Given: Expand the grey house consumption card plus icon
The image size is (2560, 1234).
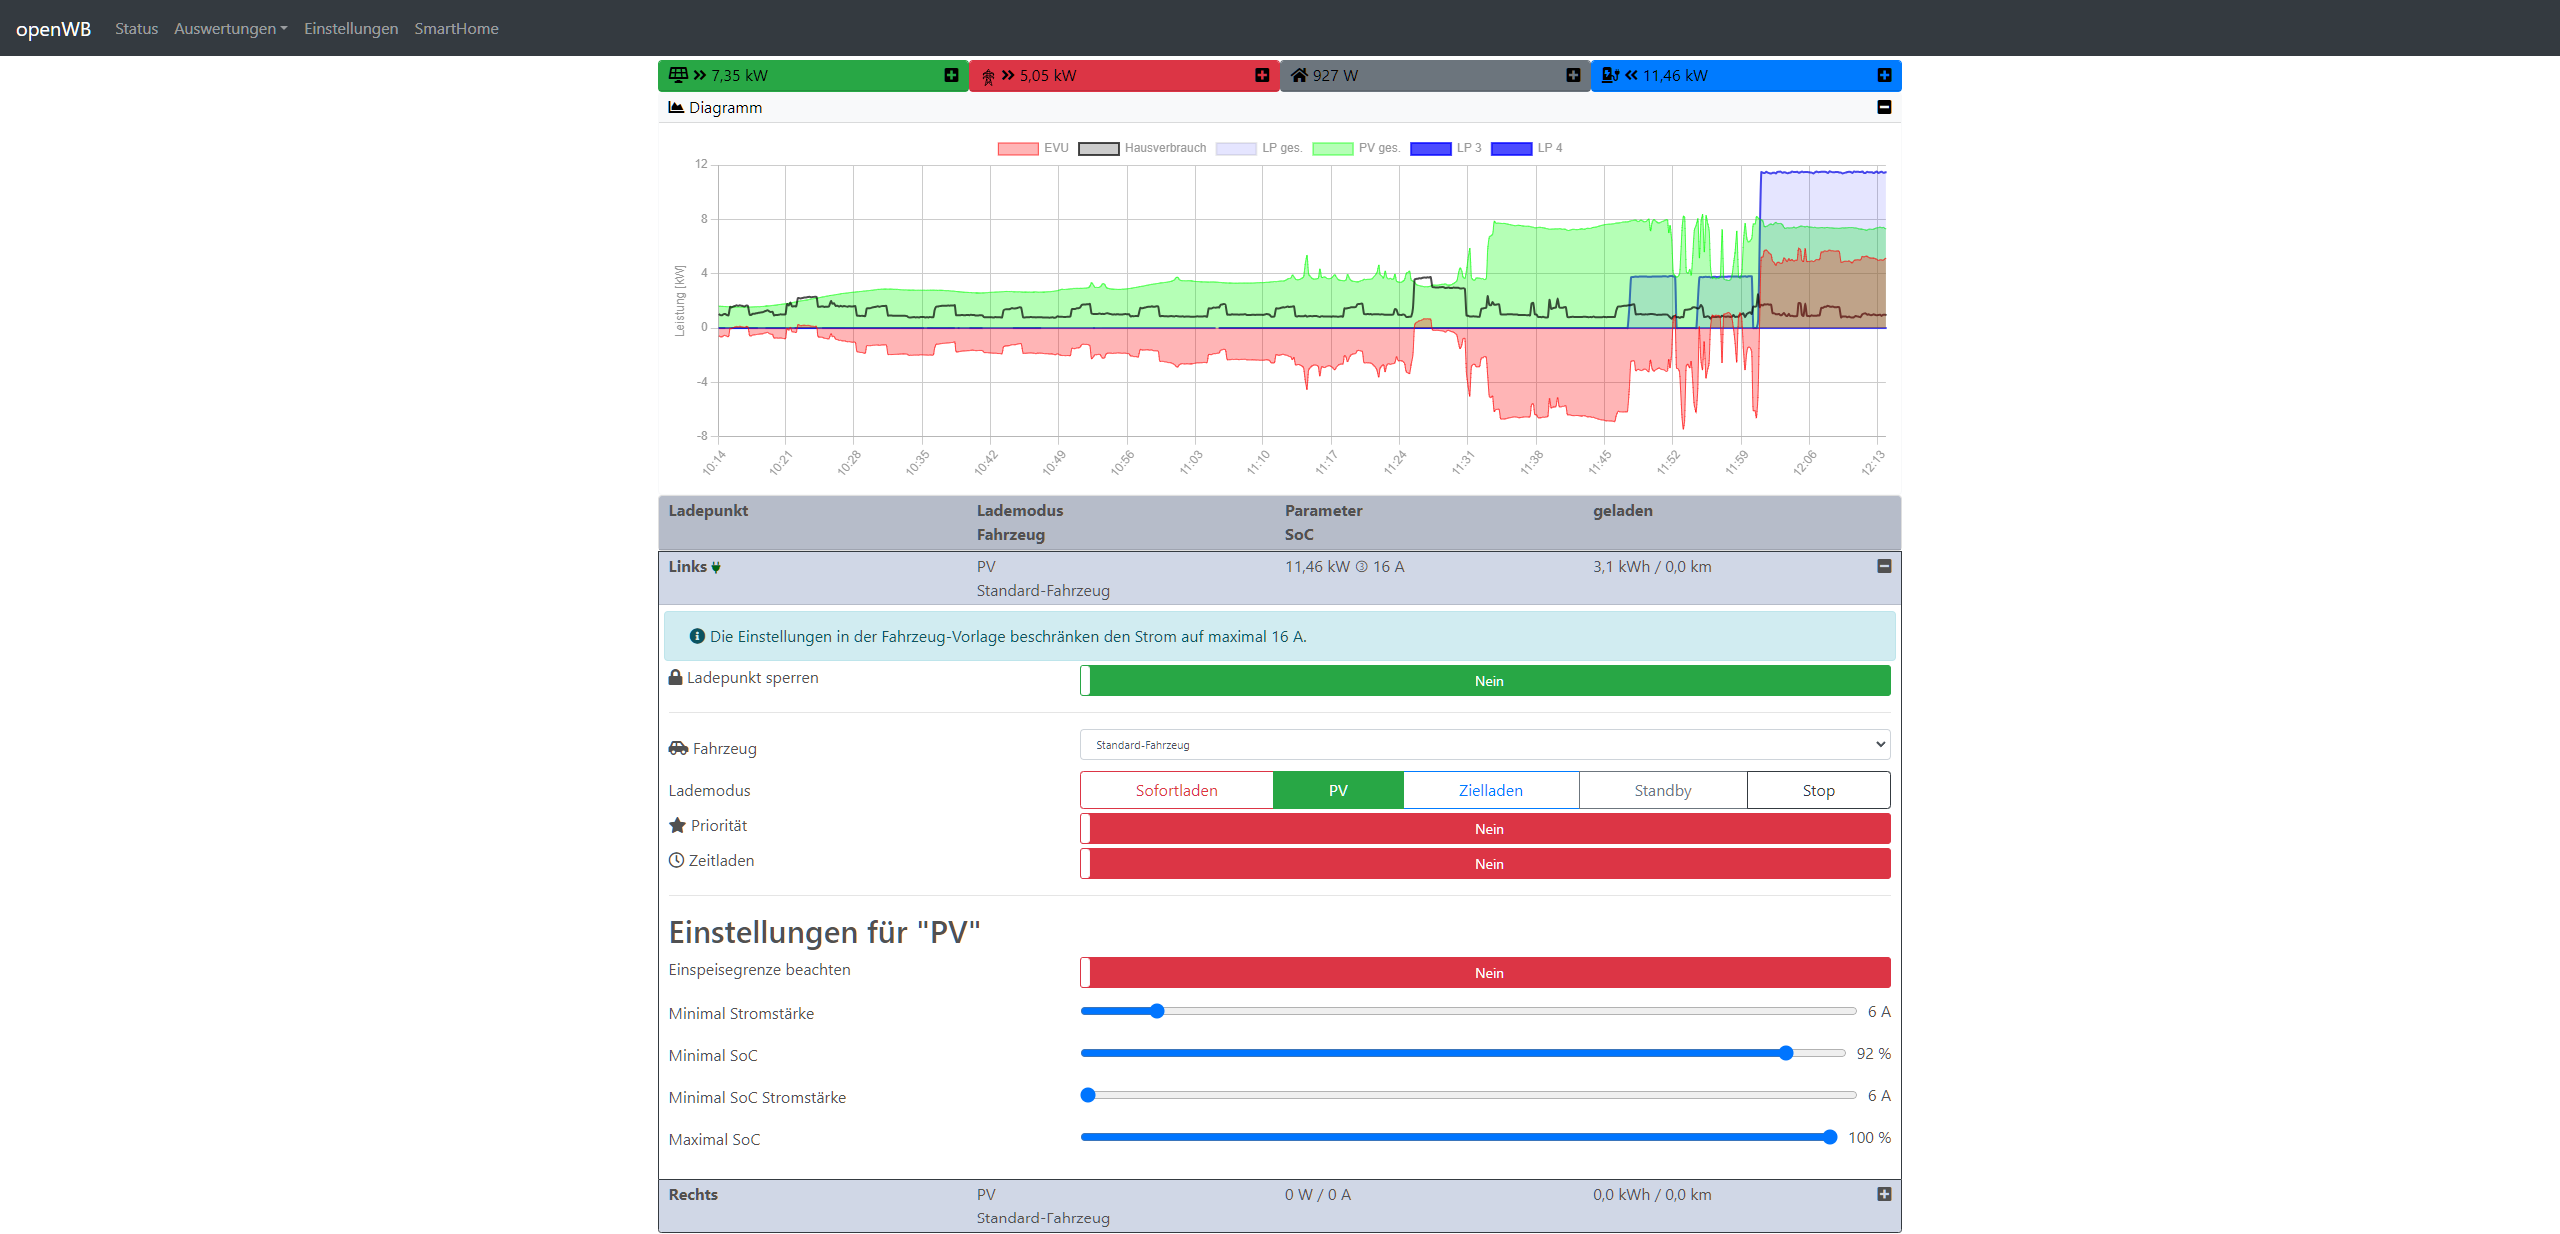Looking at the screenshot, I should point(1573,75).
